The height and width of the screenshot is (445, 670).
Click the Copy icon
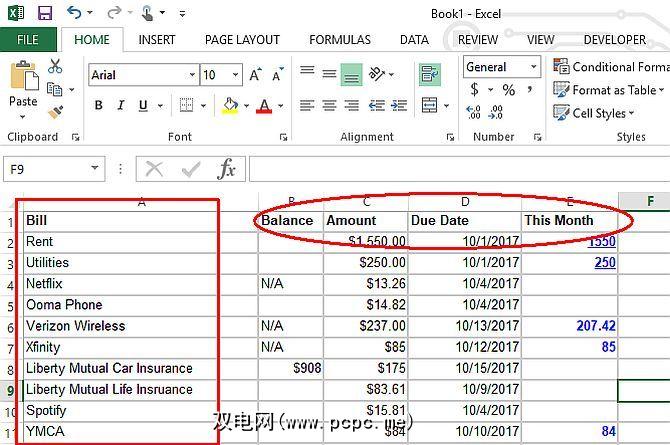click(54, 89)
